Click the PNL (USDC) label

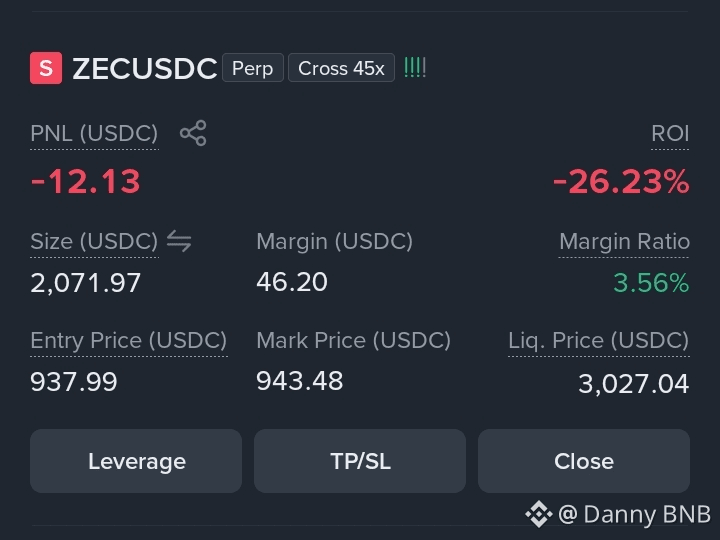coord(94,134)
